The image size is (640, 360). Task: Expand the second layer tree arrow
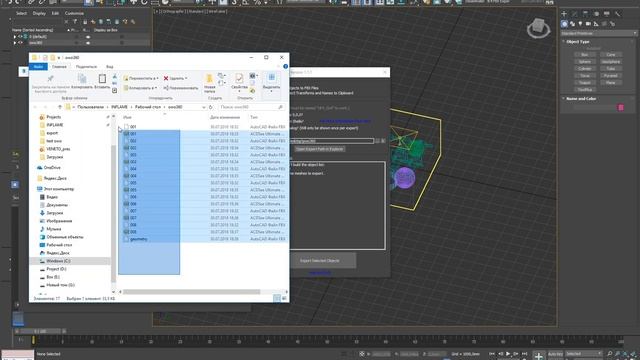pyautogui.click(x=15, y=42)
